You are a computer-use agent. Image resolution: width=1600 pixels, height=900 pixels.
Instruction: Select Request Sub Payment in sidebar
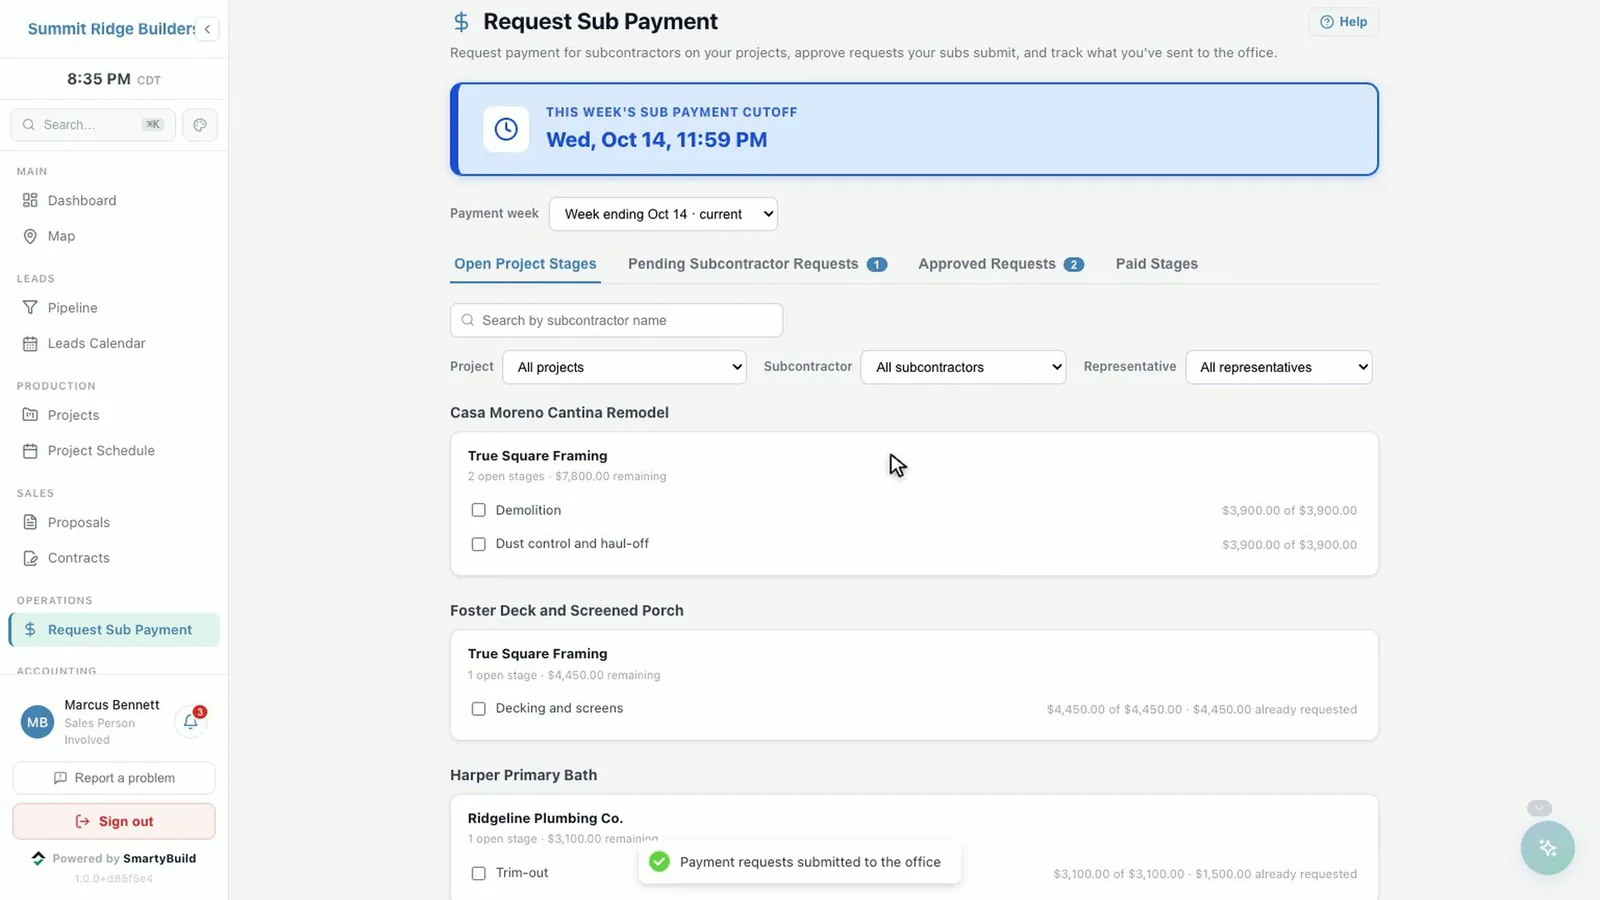[114, 630]
